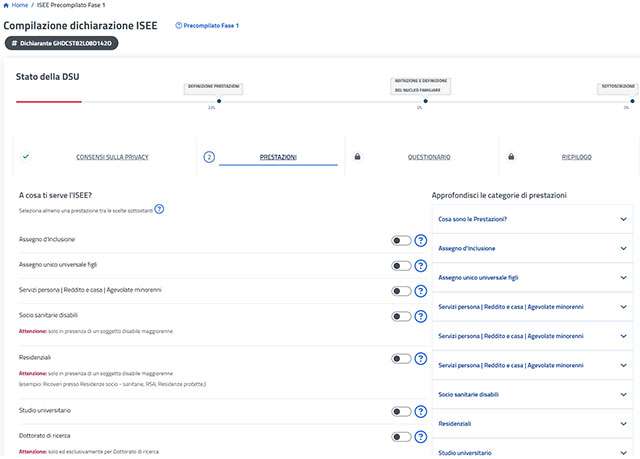640x459 pixels.
Task: Open help for Assegno unico universale figli
Action: 421,266
